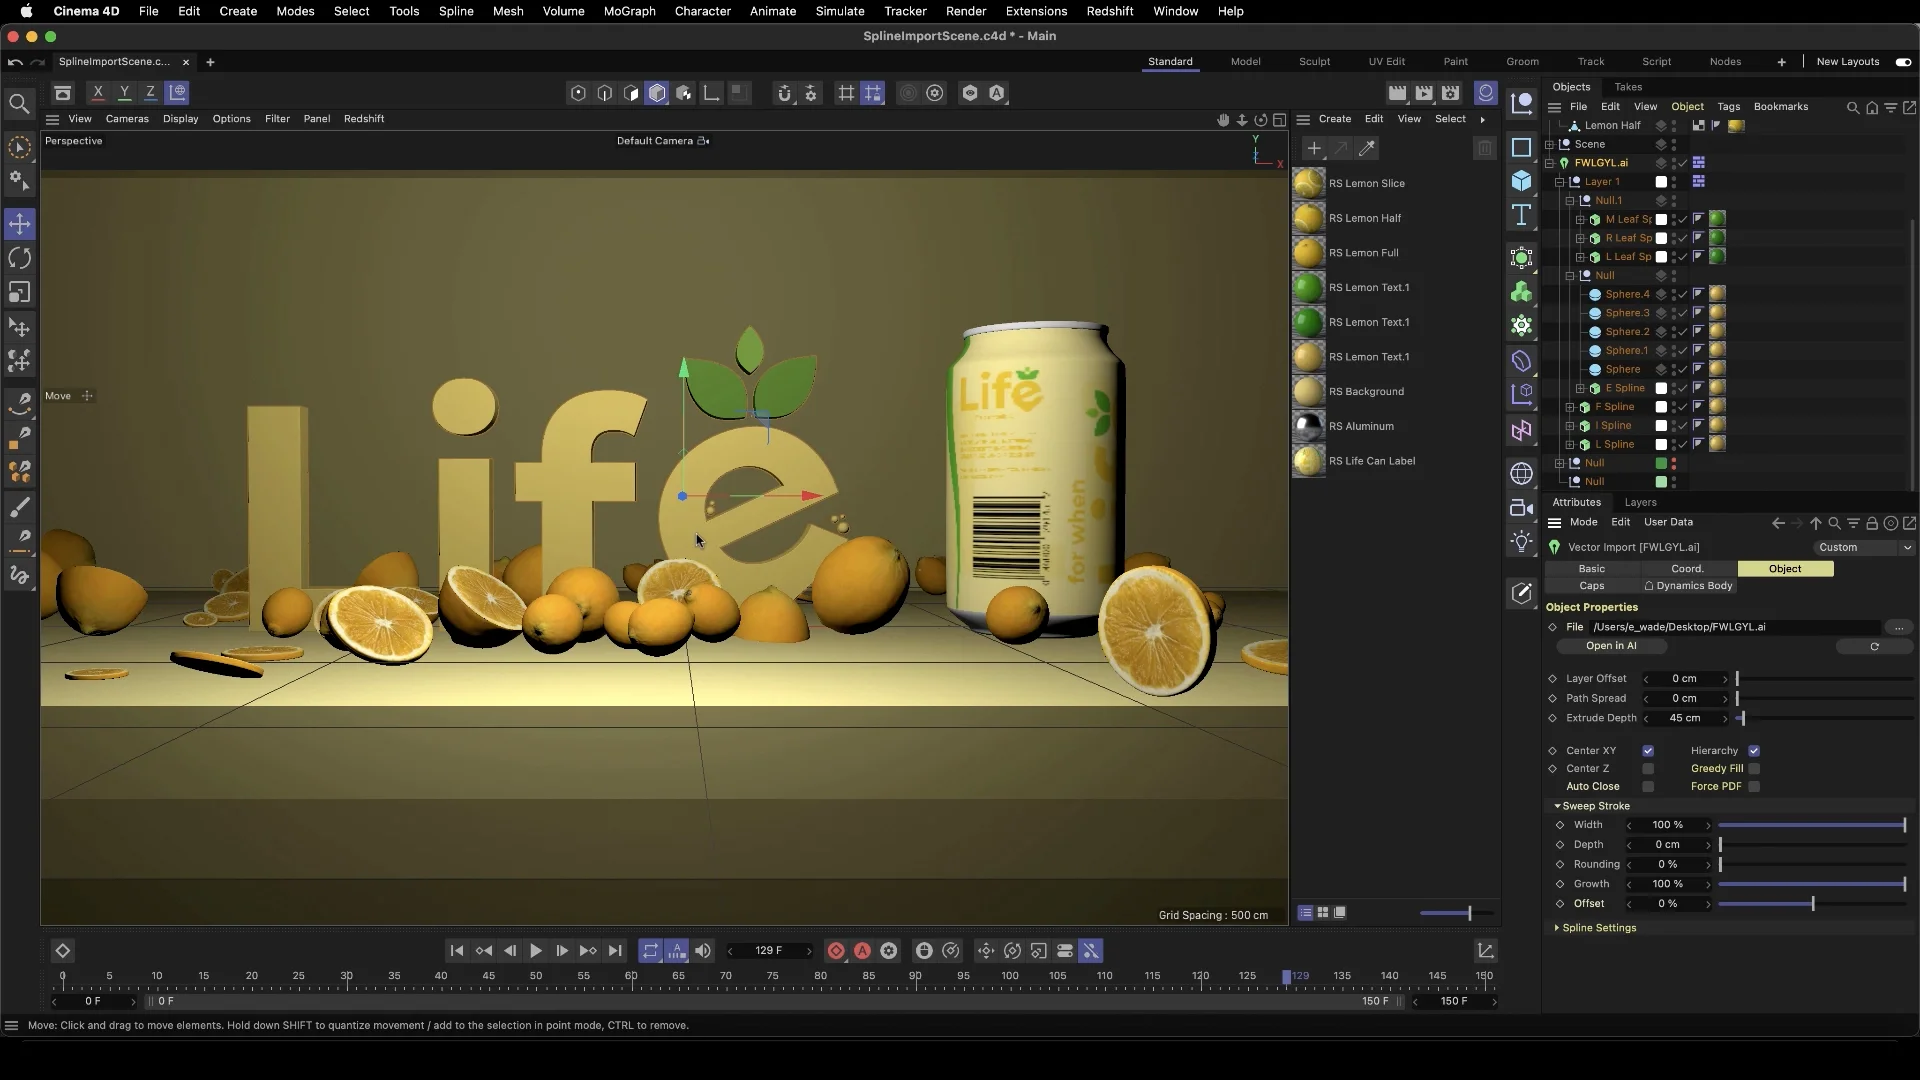Enable the Auto Close checkbox
Screen dimensions: 1920x1080
coord(1648,787)
